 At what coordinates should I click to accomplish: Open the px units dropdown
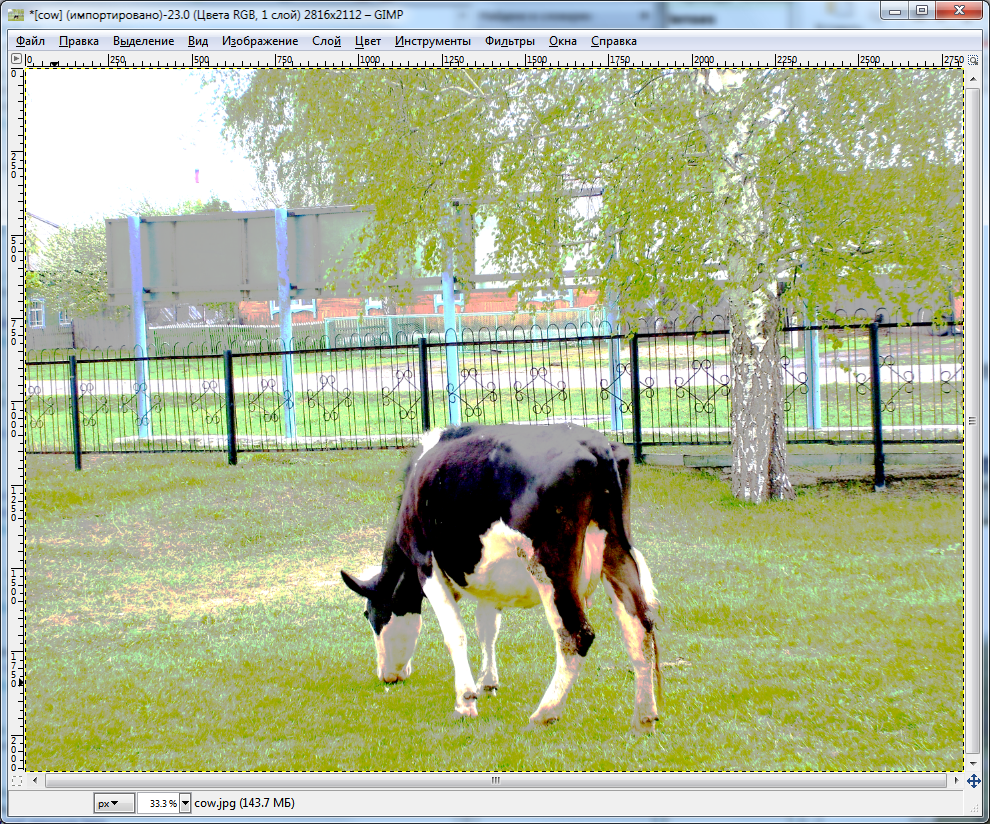114,803
